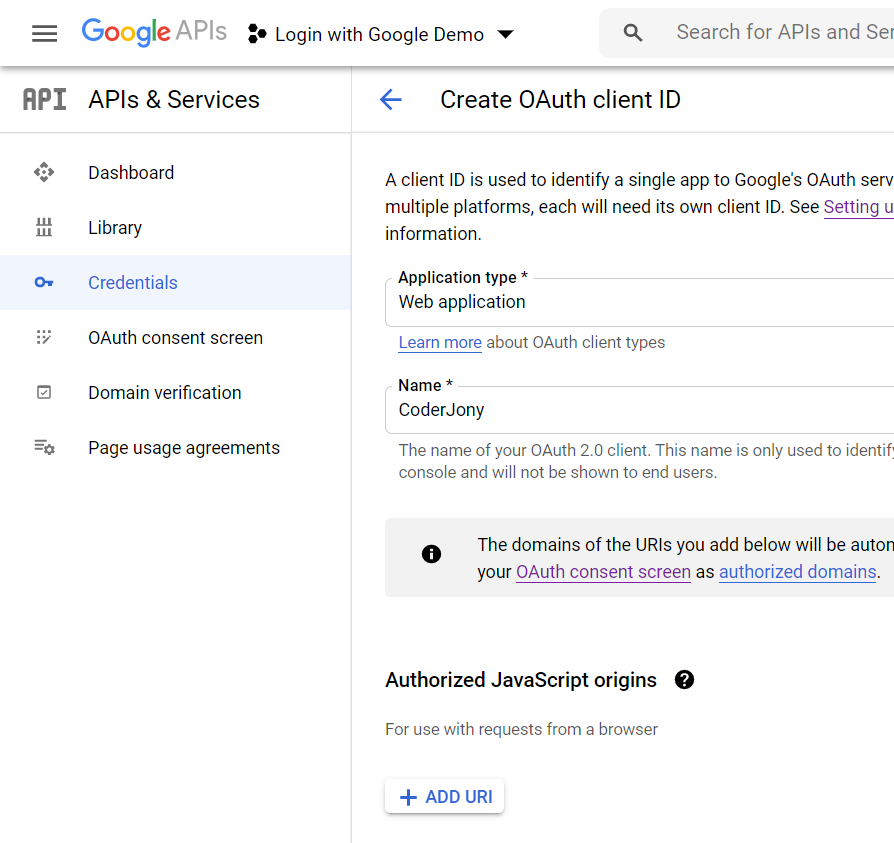Click Learn more about OAuth client types

[440, 343]
